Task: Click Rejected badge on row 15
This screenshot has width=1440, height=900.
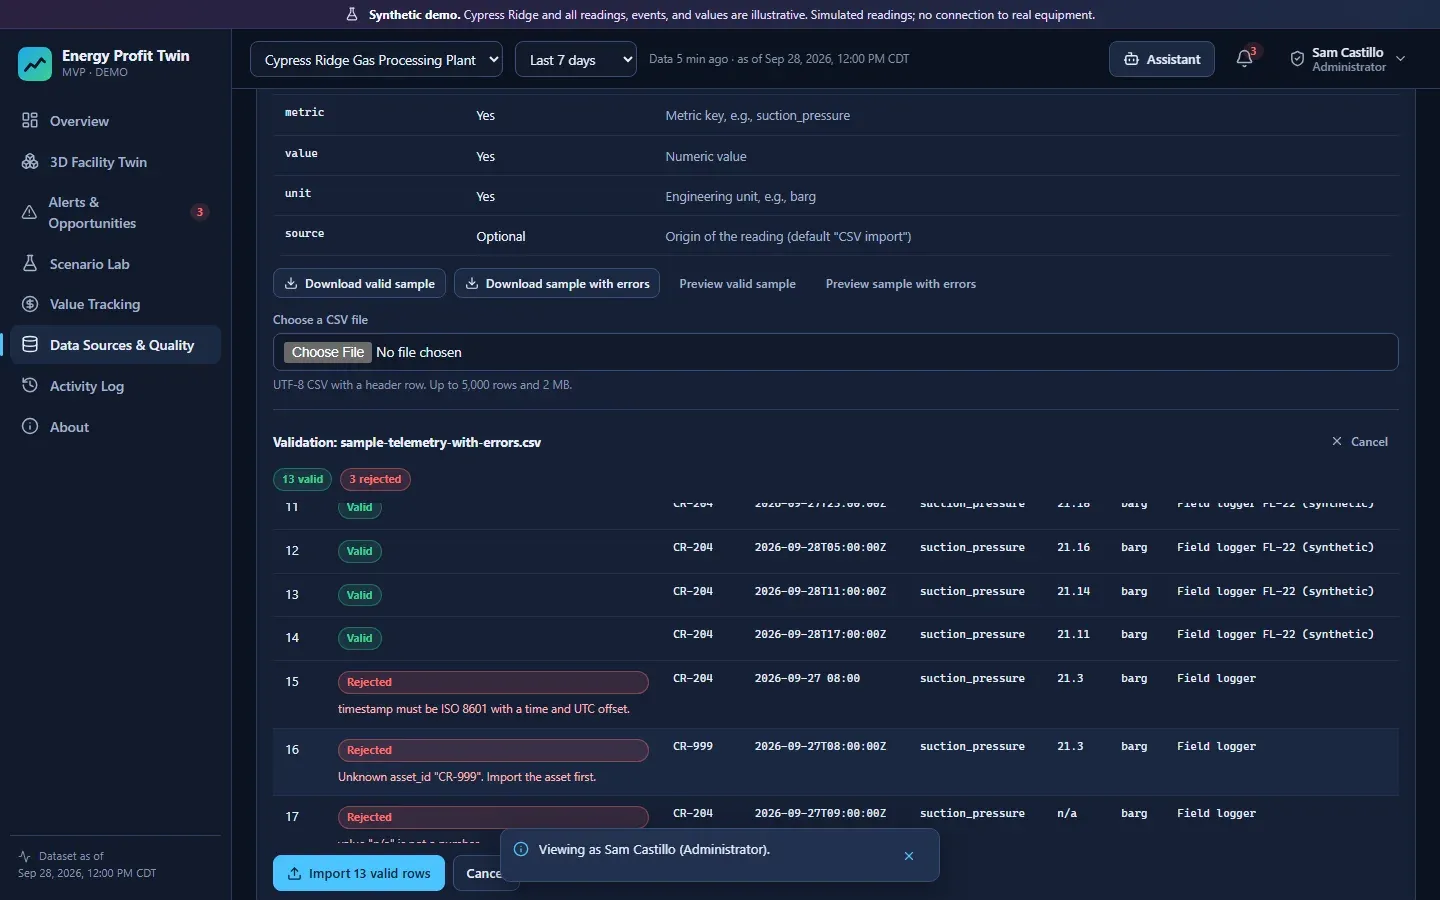Action: (x=493, y=682)
